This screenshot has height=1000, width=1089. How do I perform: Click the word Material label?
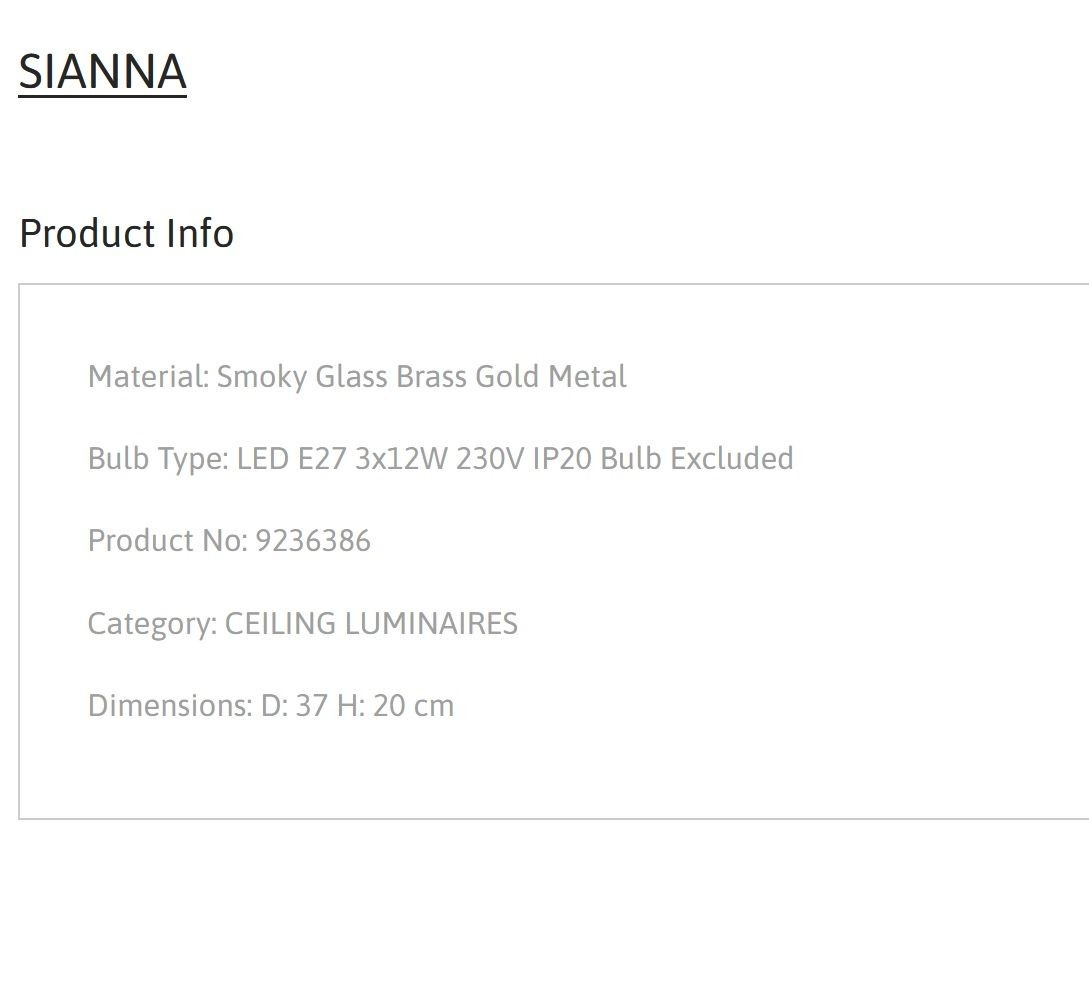(x=149, y=376)
